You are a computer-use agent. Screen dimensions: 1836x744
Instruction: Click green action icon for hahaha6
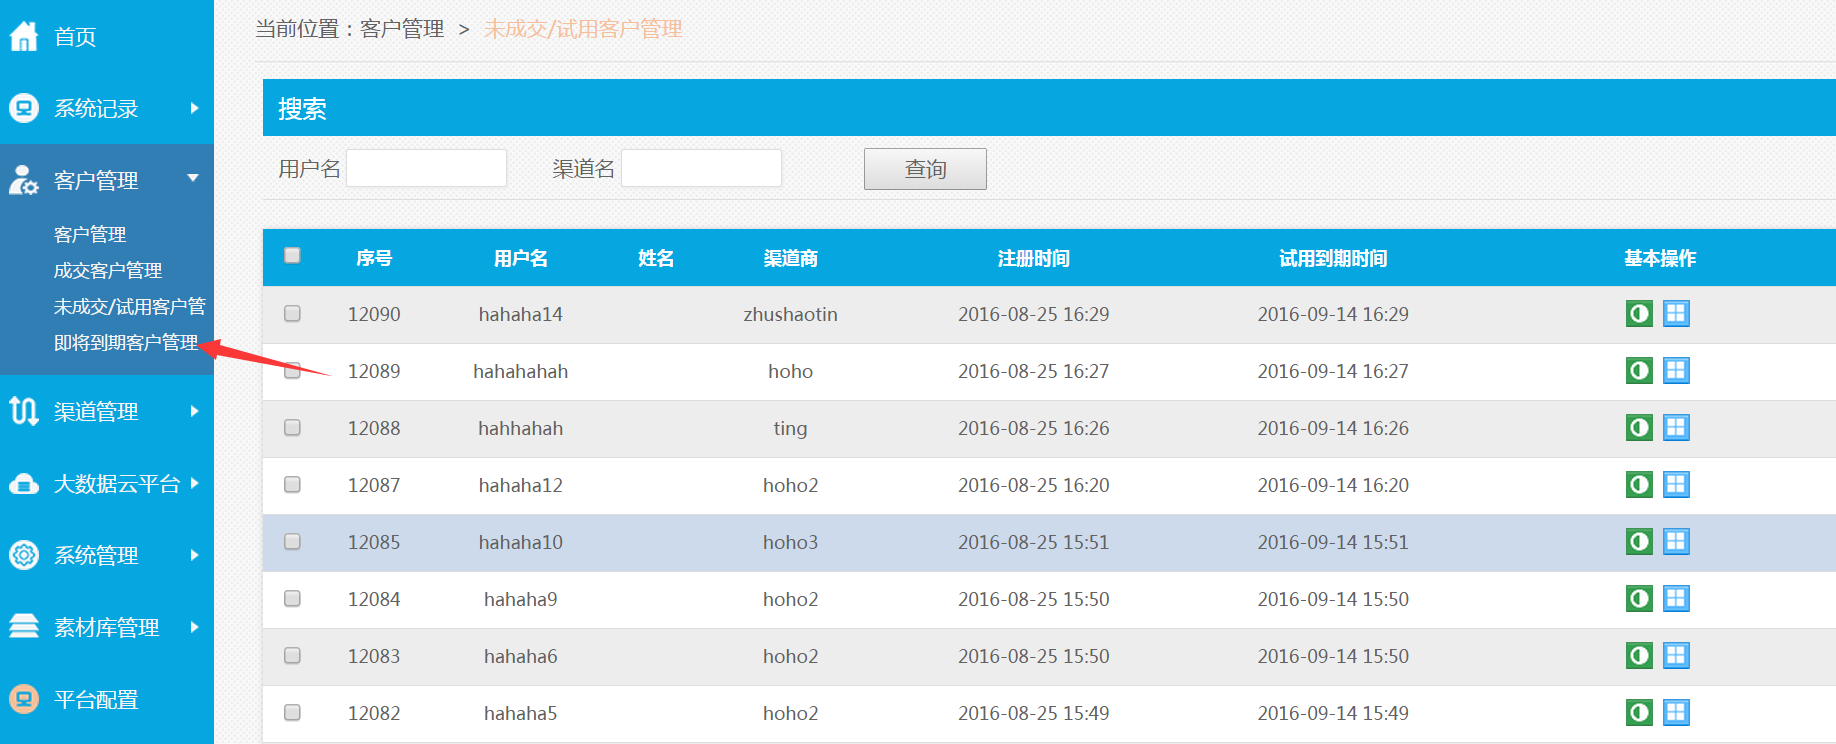coord(1639,656)
